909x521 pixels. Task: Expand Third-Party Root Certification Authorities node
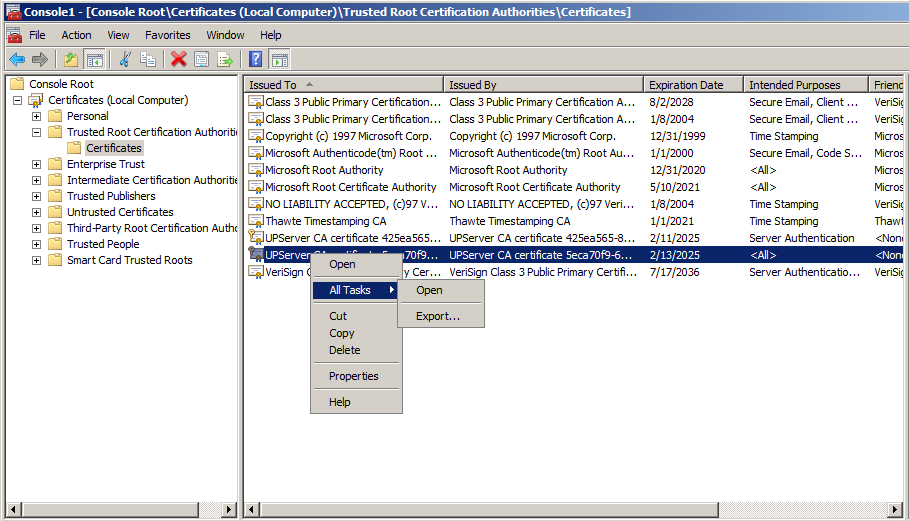tap(37, 228)
